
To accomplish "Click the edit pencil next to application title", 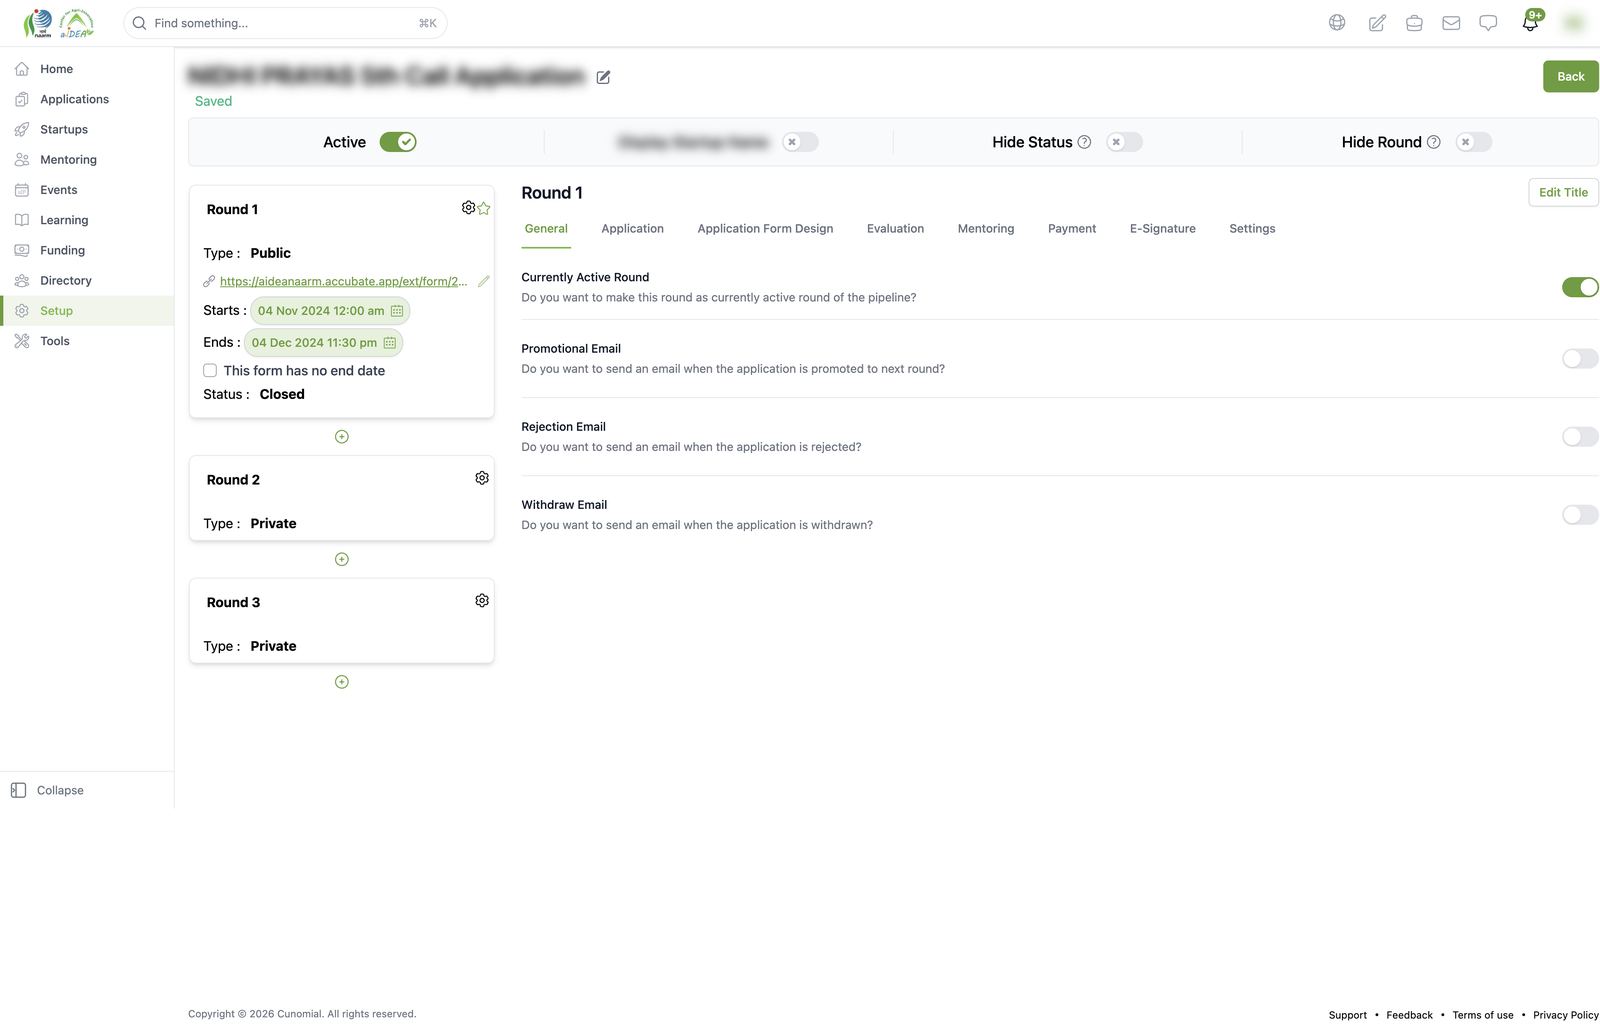I will pos(603,77).
